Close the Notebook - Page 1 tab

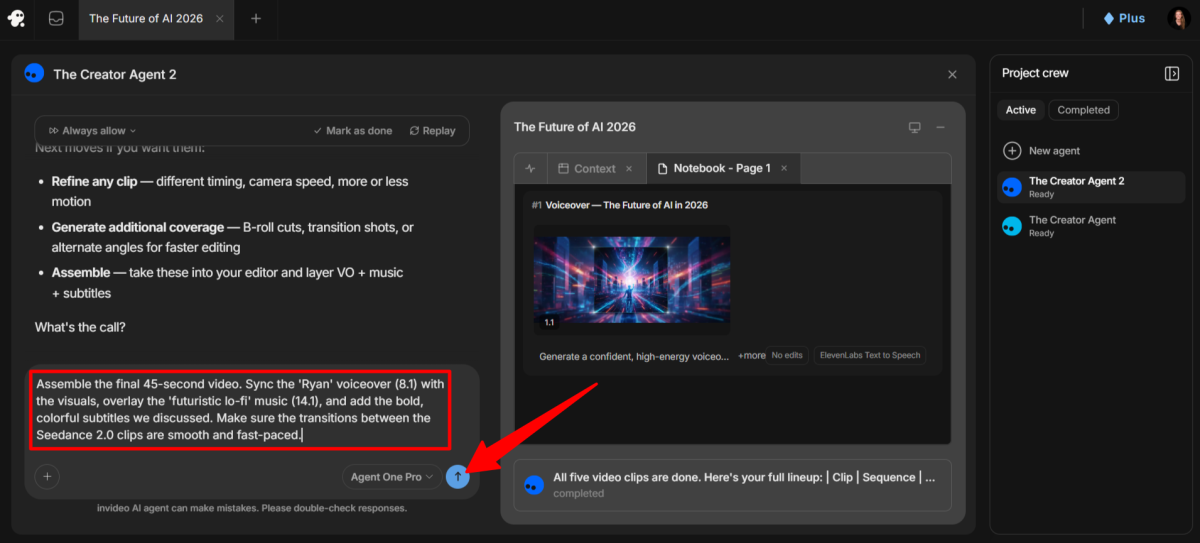pyautogui.click(x=784, y=168)
